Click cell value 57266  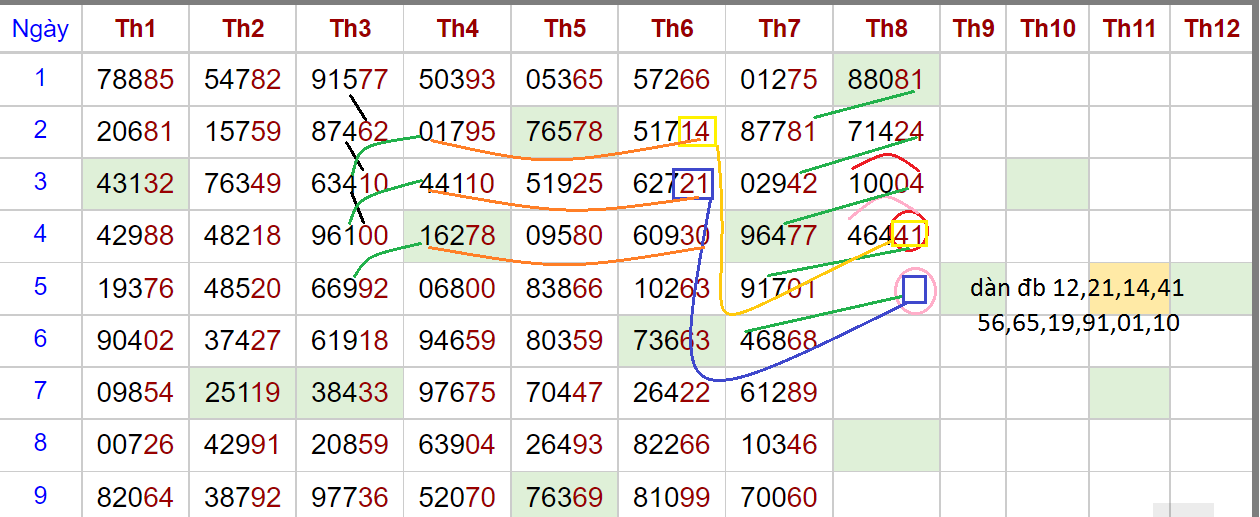click(x=672, y=79)
